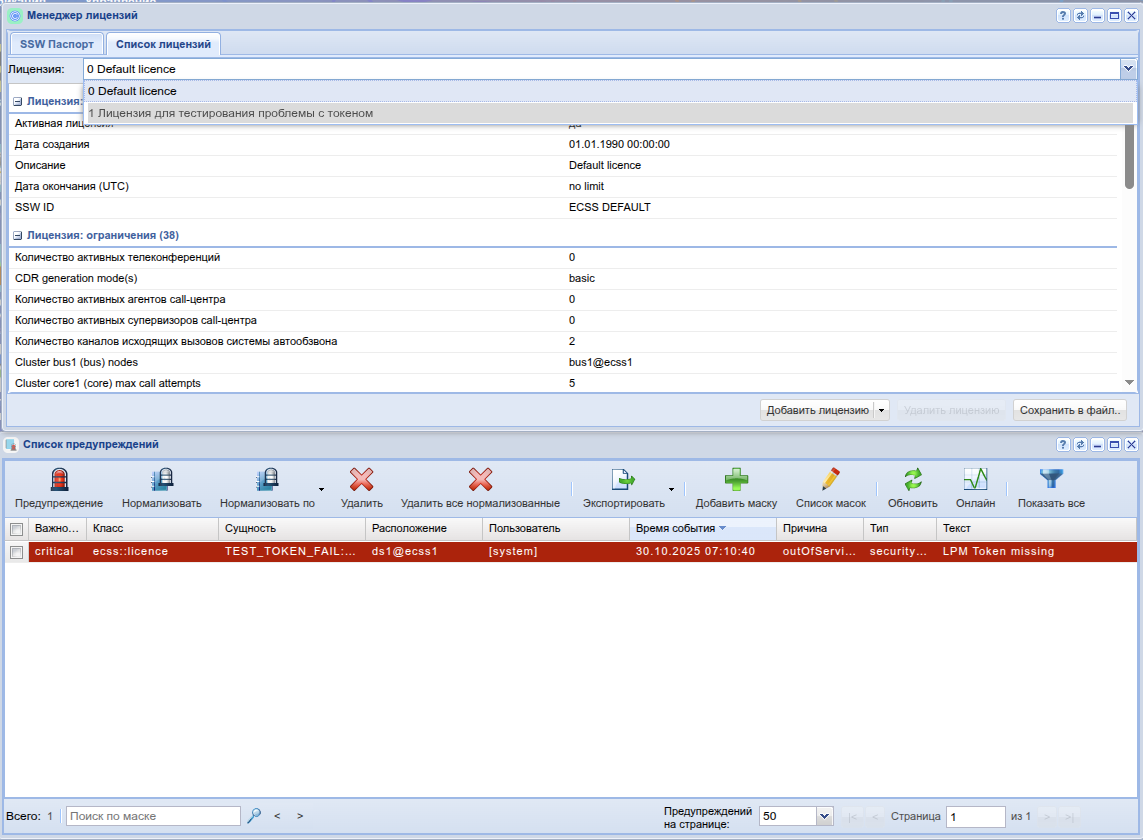Click the Список предупреждений window title icon
1143x840 pixels.
(x=11, y=444)
